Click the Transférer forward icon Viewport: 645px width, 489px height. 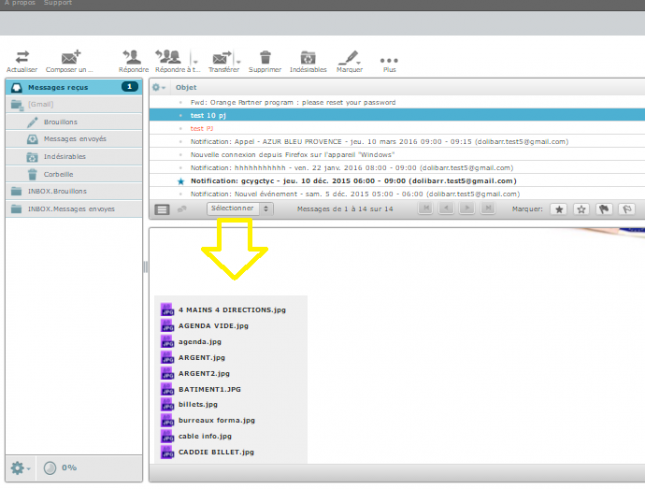[x=221, y=58]
